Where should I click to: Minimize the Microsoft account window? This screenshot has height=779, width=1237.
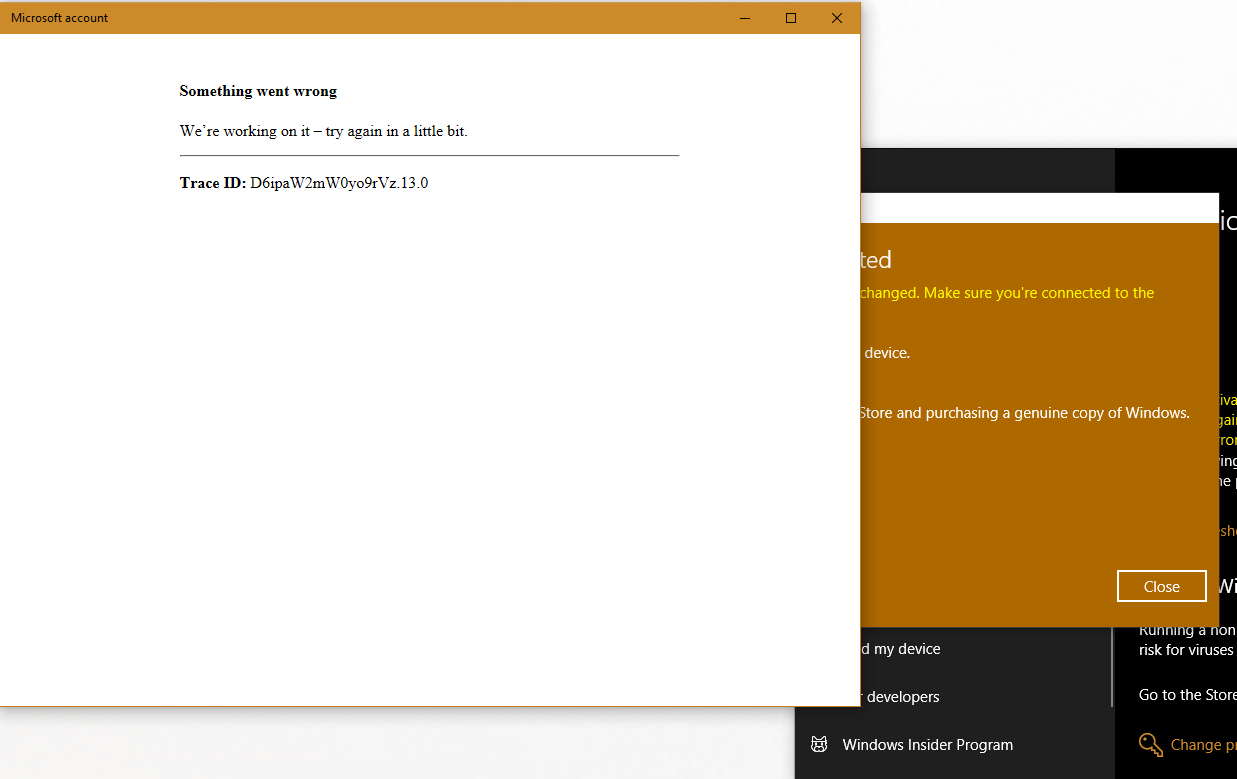point(745,18)
